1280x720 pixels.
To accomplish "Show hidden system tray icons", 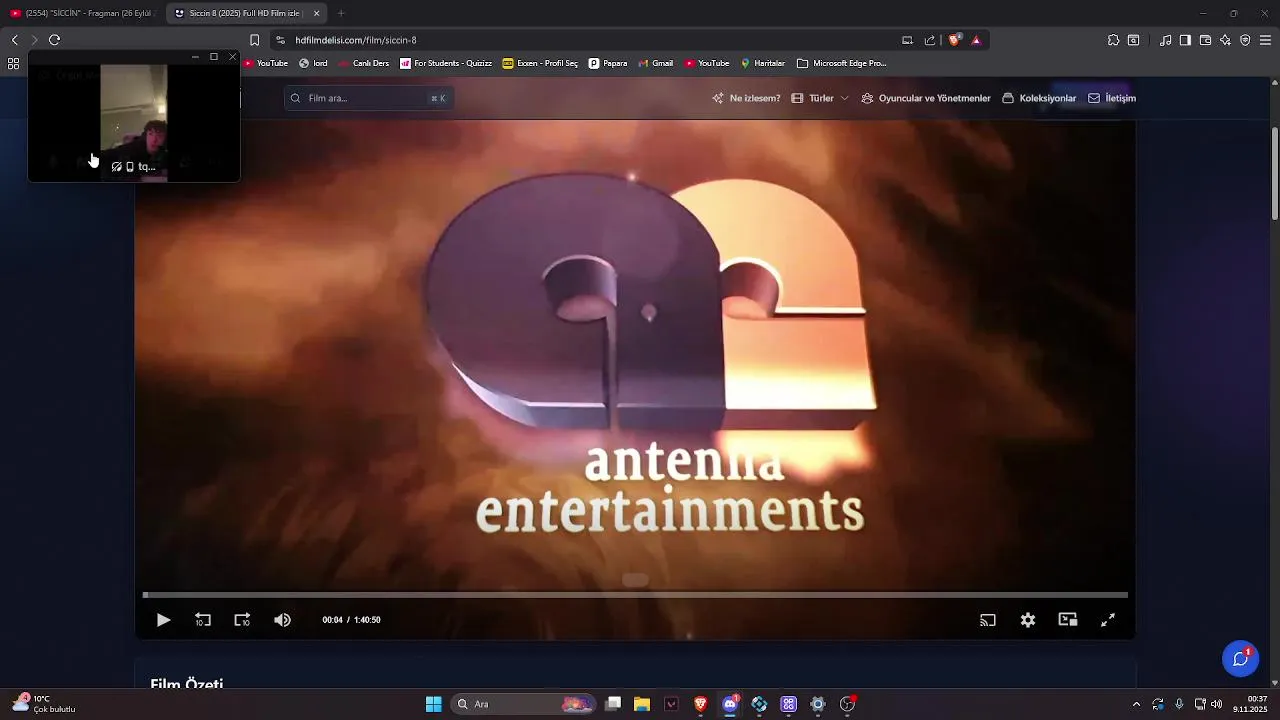I will pyautogui.click(x=1136, y=704).
